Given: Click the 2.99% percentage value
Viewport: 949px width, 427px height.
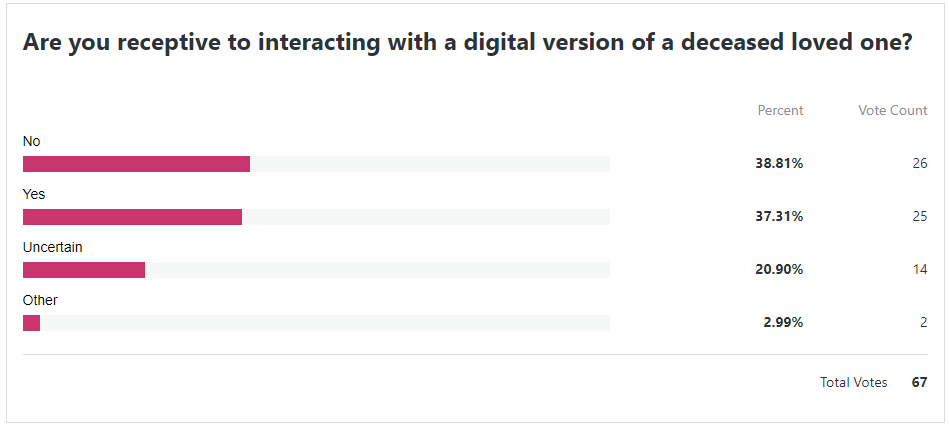Looking at the screenshot, I should 783,323.
